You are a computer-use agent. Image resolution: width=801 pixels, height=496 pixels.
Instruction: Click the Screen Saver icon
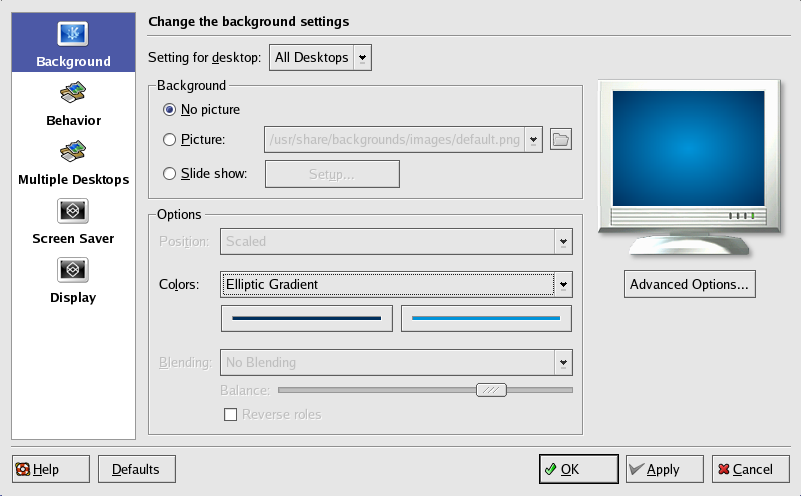click(73, 212)
